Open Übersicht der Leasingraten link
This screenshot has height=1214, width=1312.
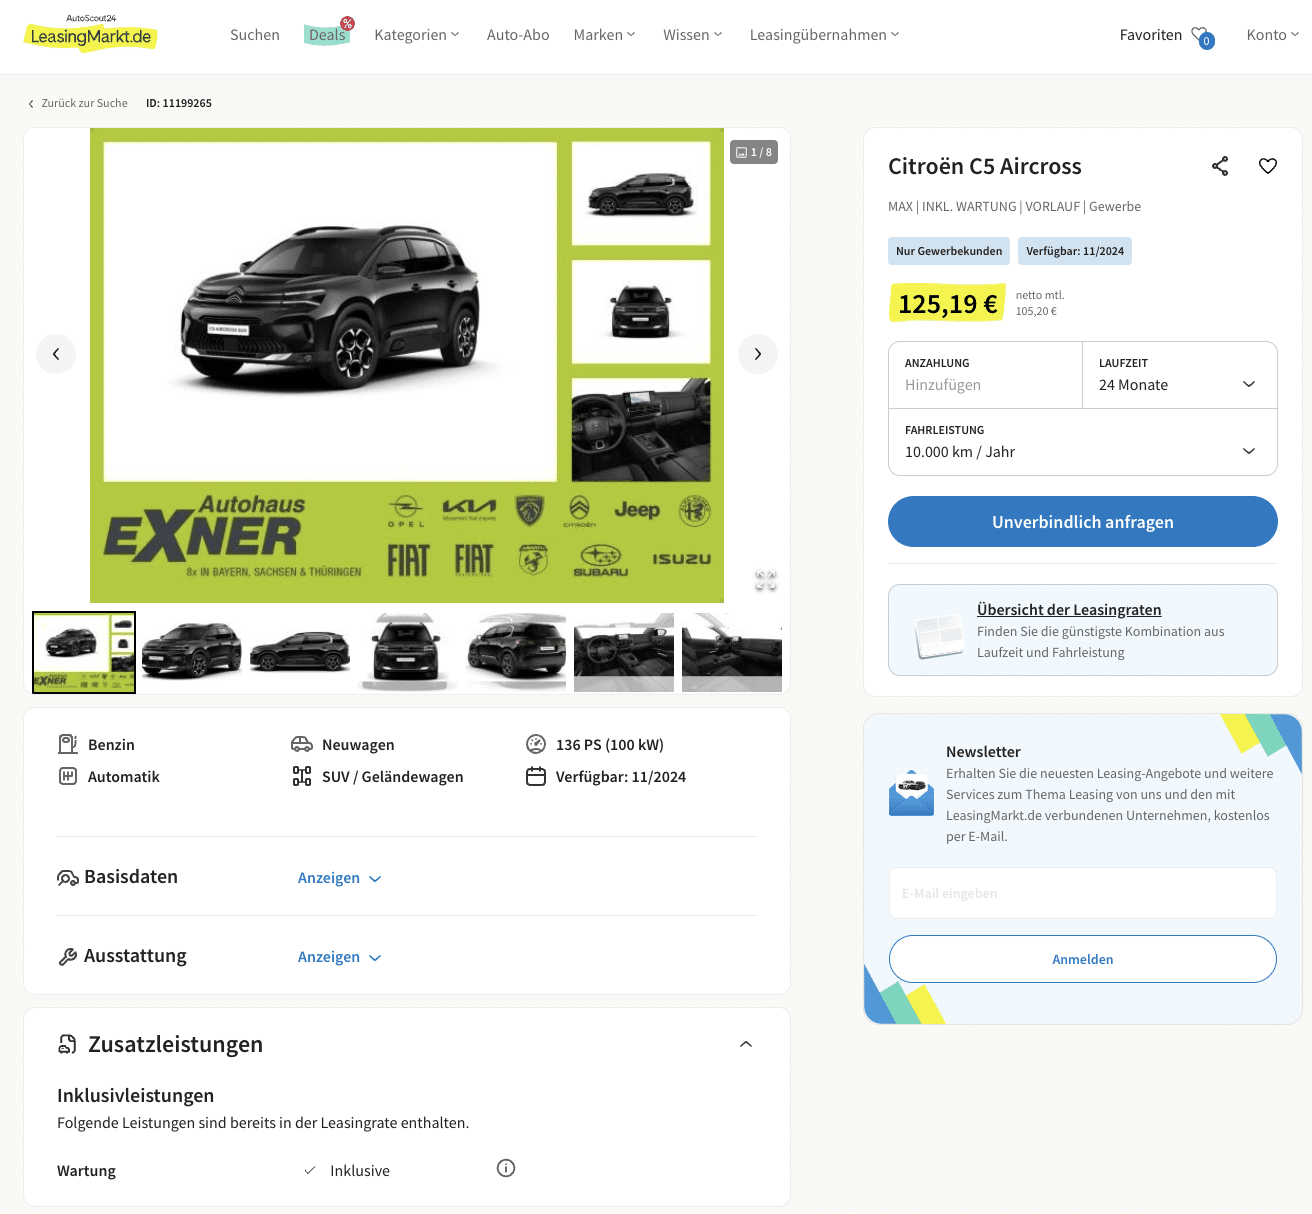coord(1069,610)
